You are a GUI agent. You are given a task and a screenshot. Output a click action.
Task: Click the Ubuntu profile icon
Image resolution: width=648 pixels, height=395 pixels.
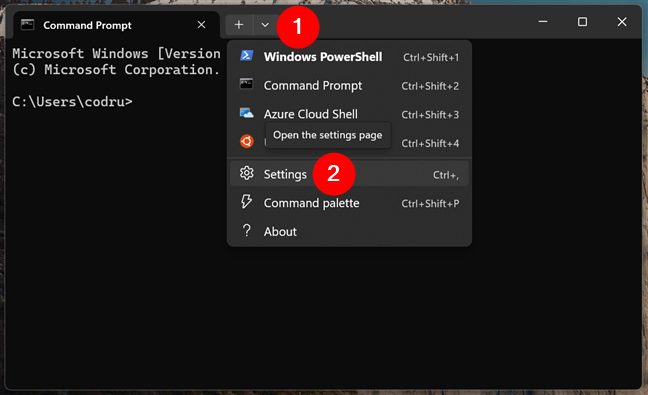click(247, 141)
